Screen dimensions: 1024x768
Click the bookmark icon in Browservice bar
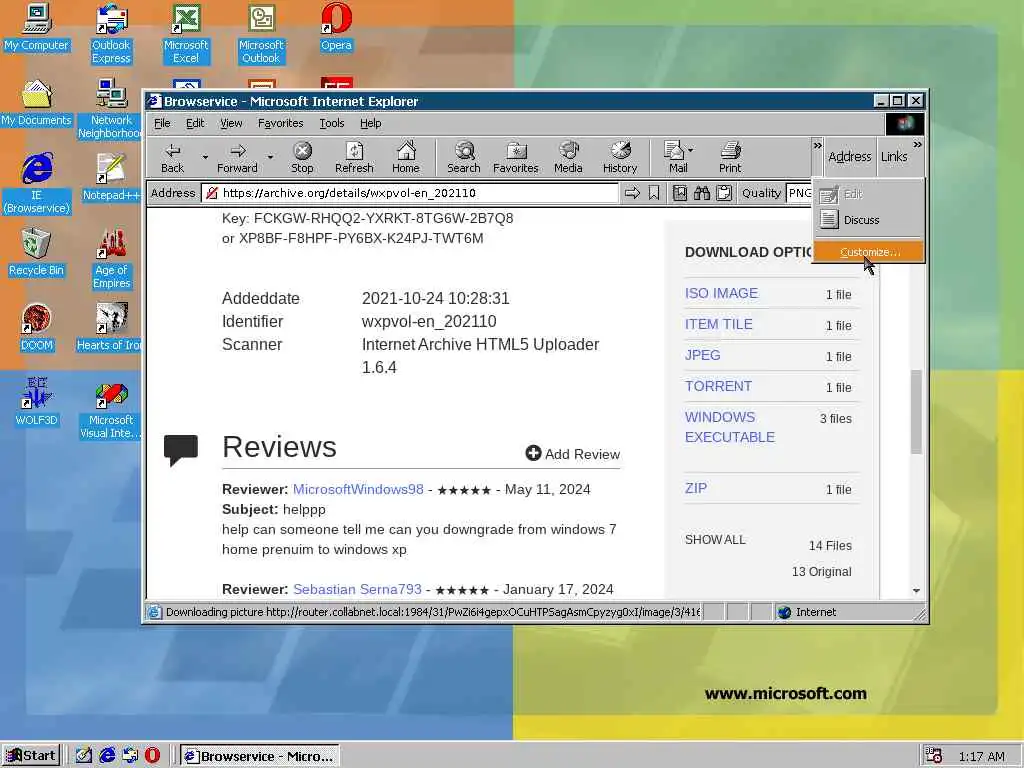[x=654, y=193]
